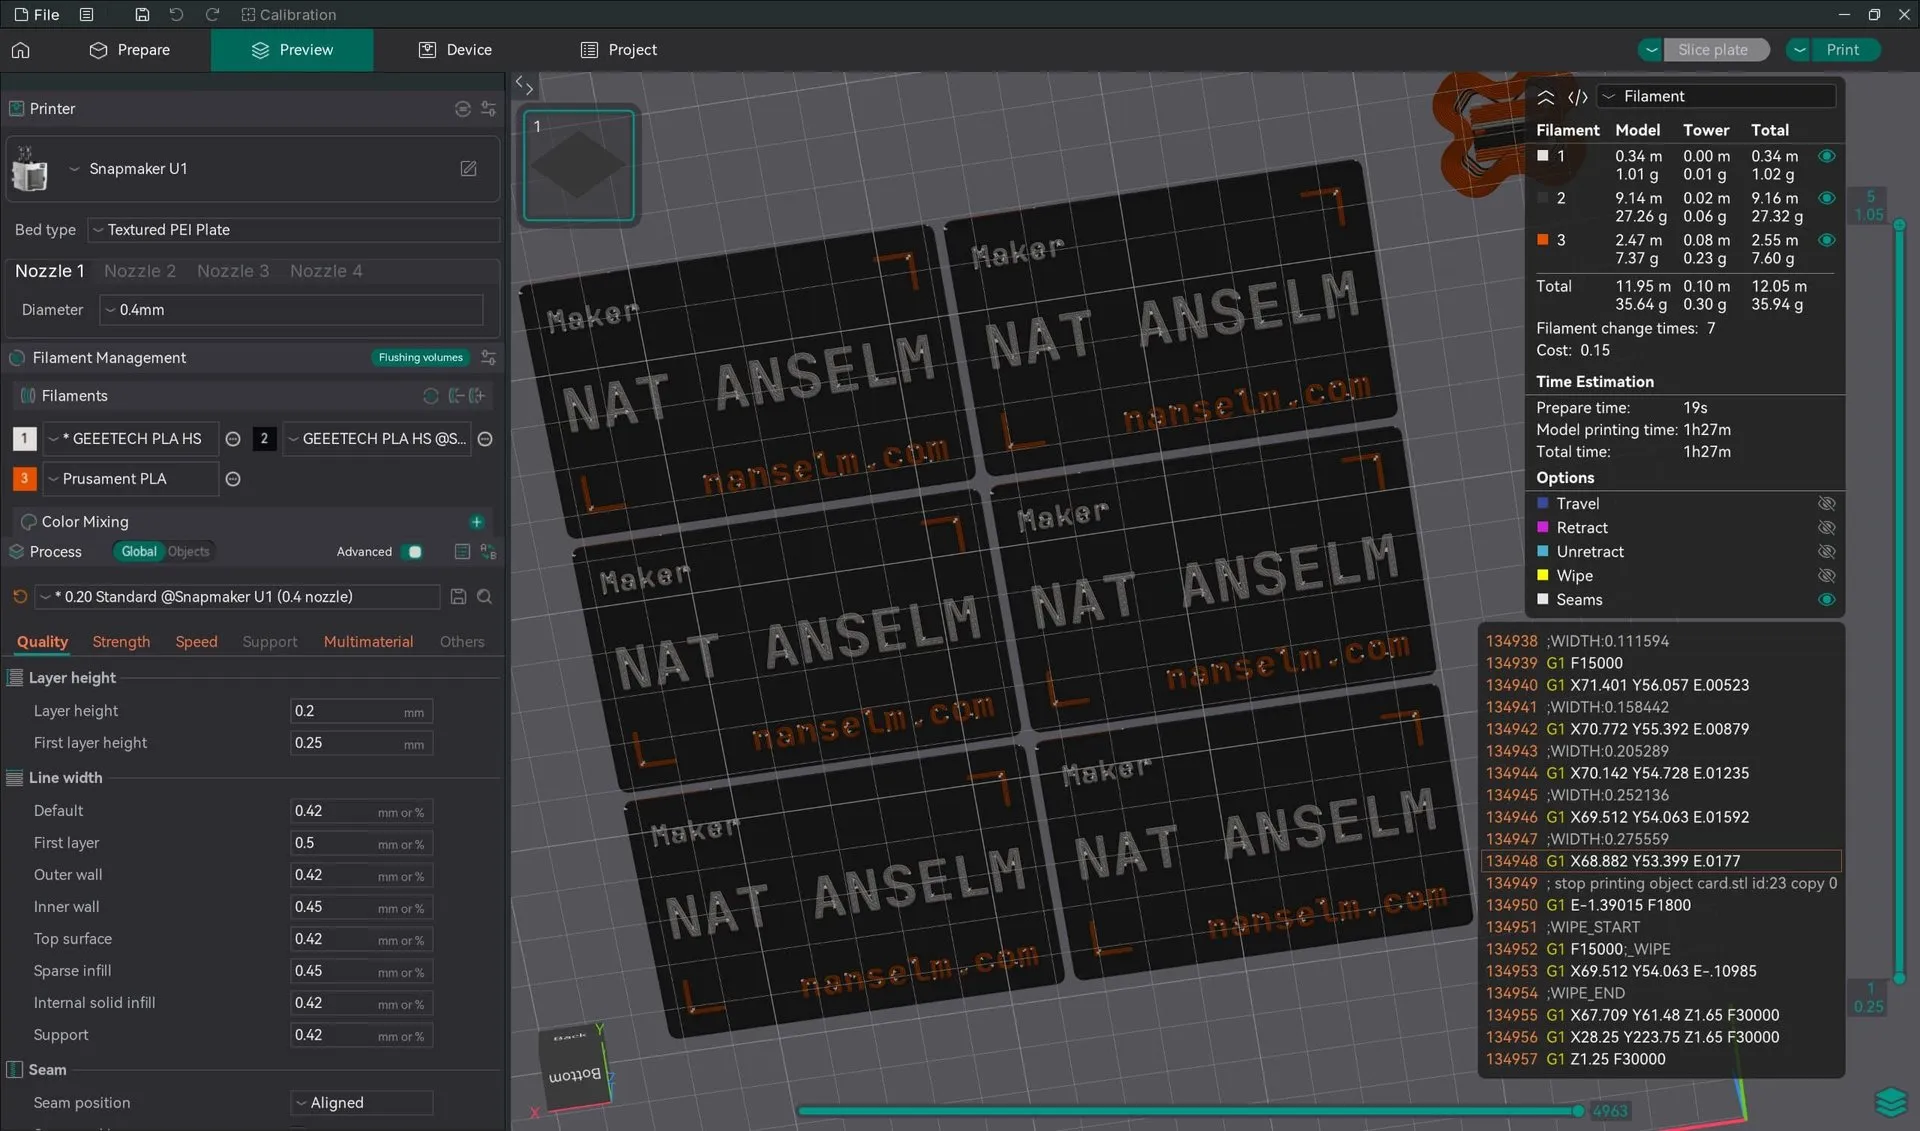Viewport: 1920px width, 1131px height.
Task: Search process settings with magnifier icon
Action: pyautogui.click(x=485, y=597)
